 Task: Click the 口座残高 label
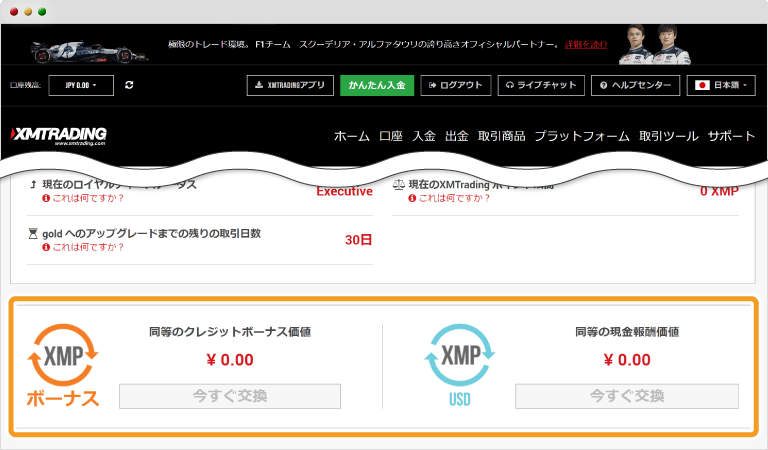[x=25, y=85]
